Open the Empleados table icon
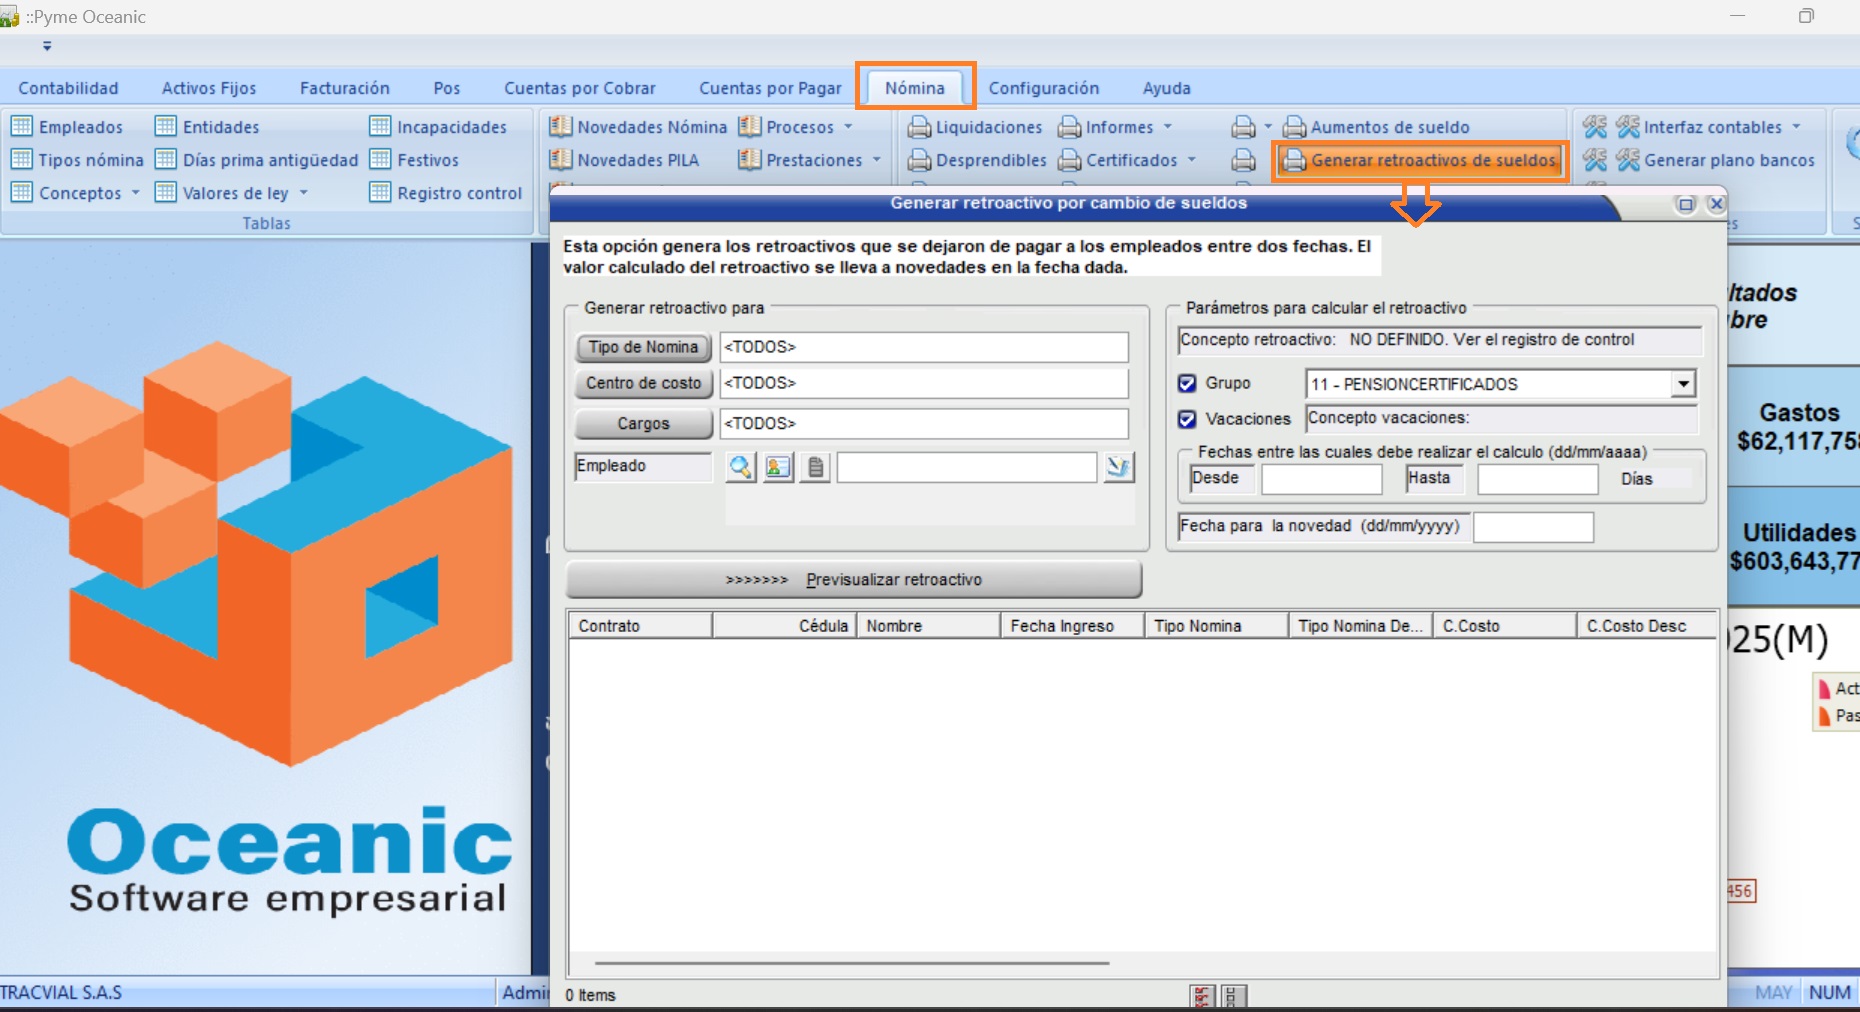 pyautogui.click(x=21, y=127)
